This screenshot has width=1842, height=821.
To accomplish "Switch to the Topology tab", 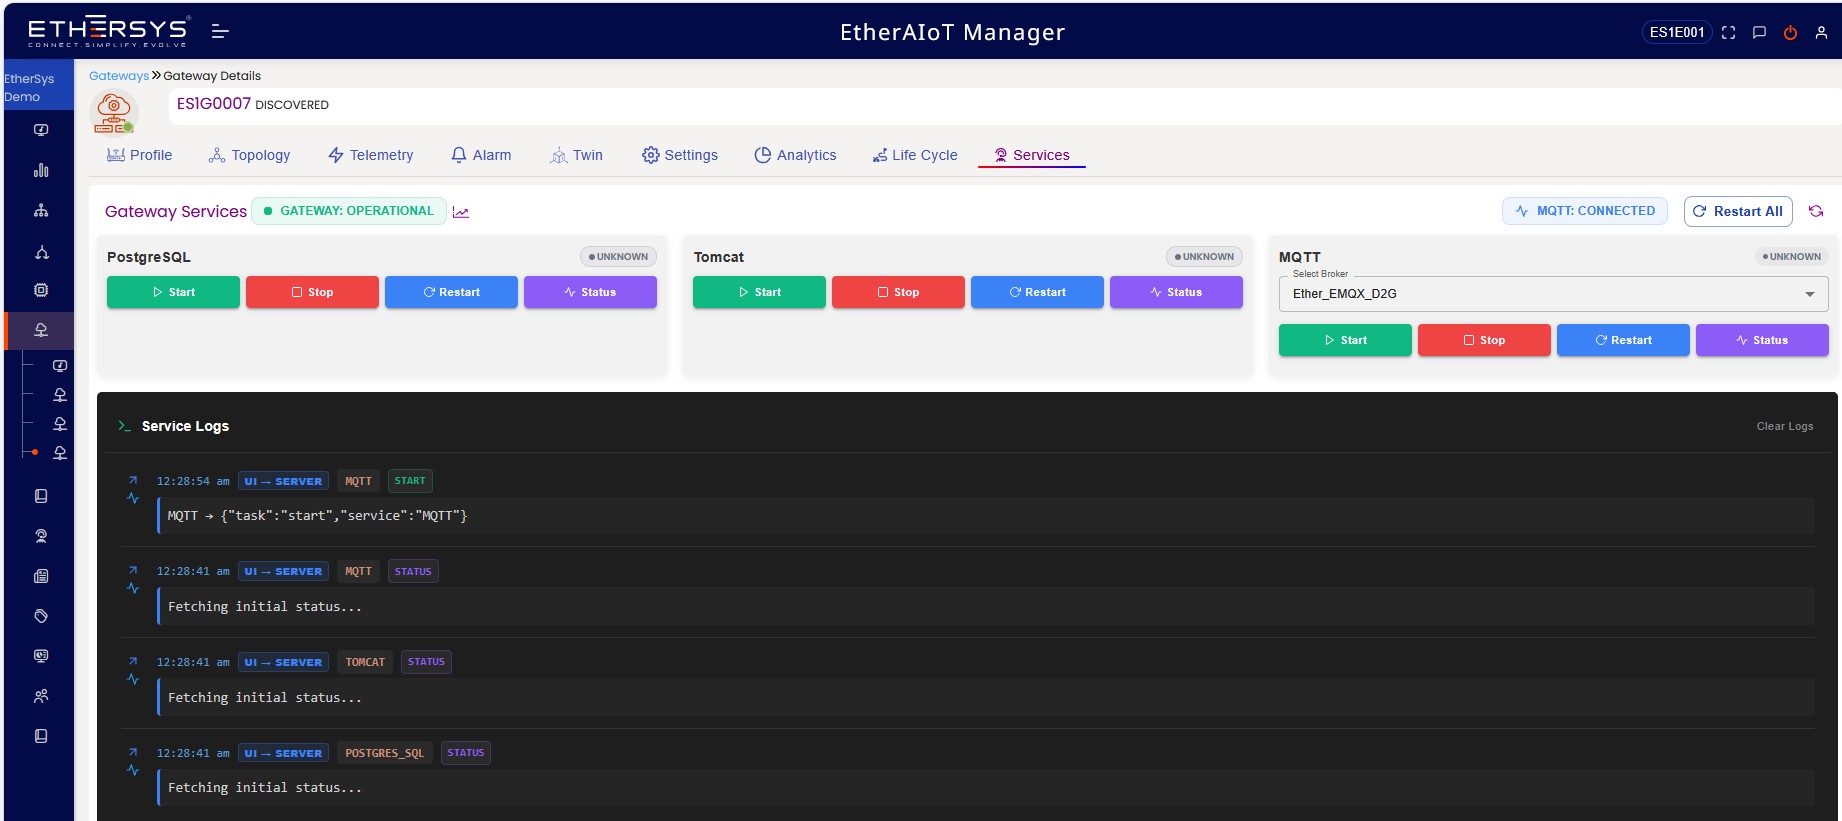I will click(x=249, y=155).
